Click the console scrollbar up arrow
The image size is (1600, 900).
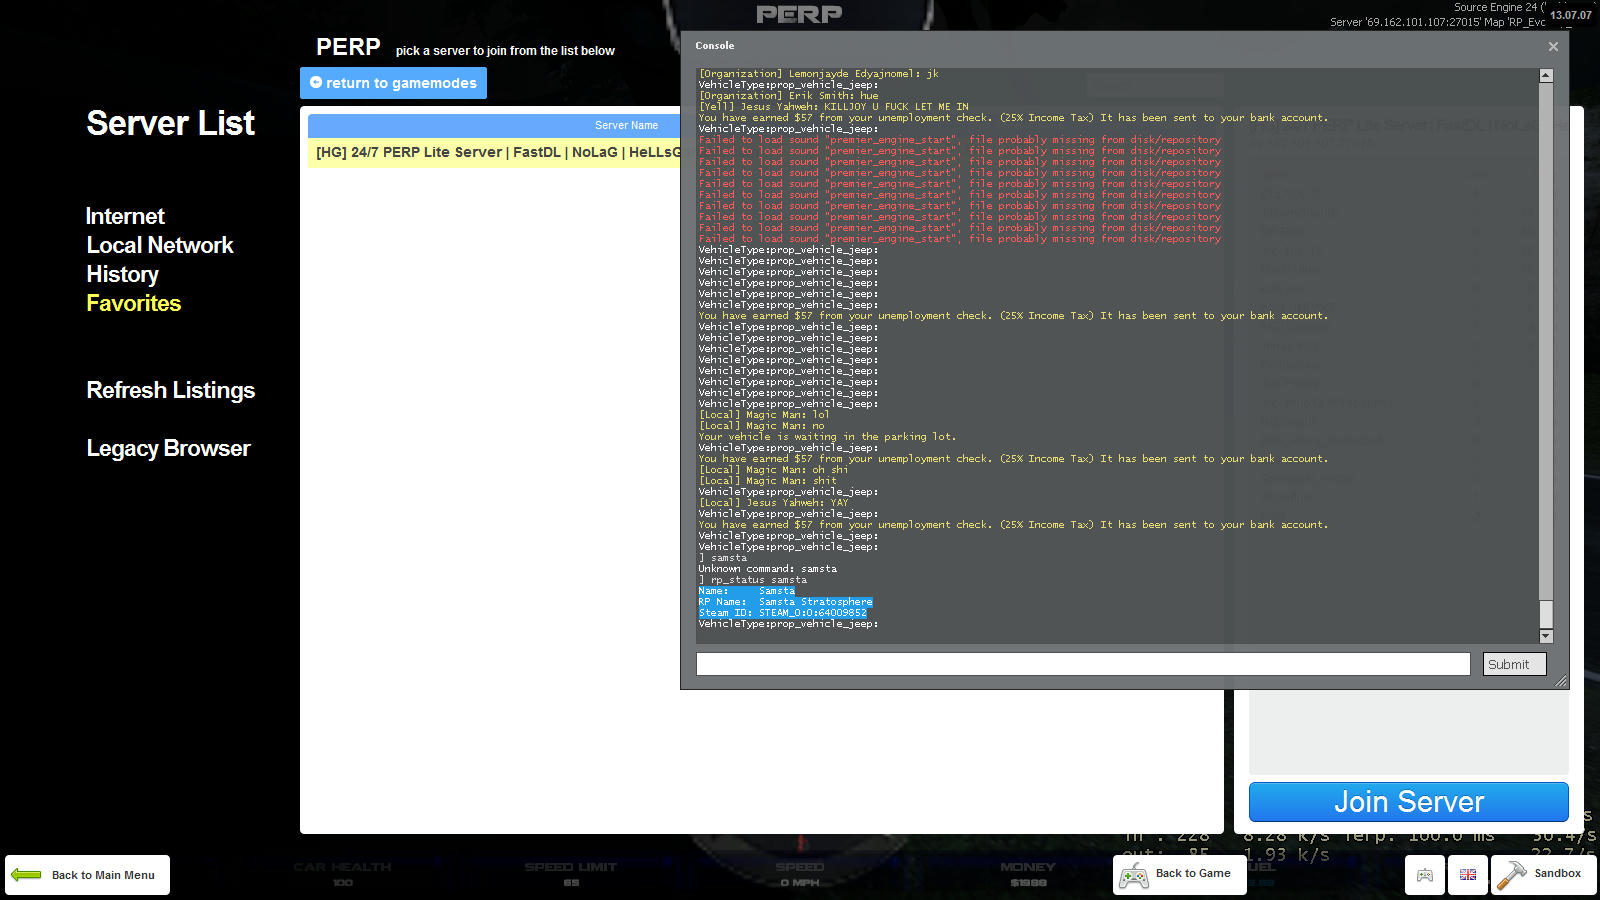pos(1546,75)
